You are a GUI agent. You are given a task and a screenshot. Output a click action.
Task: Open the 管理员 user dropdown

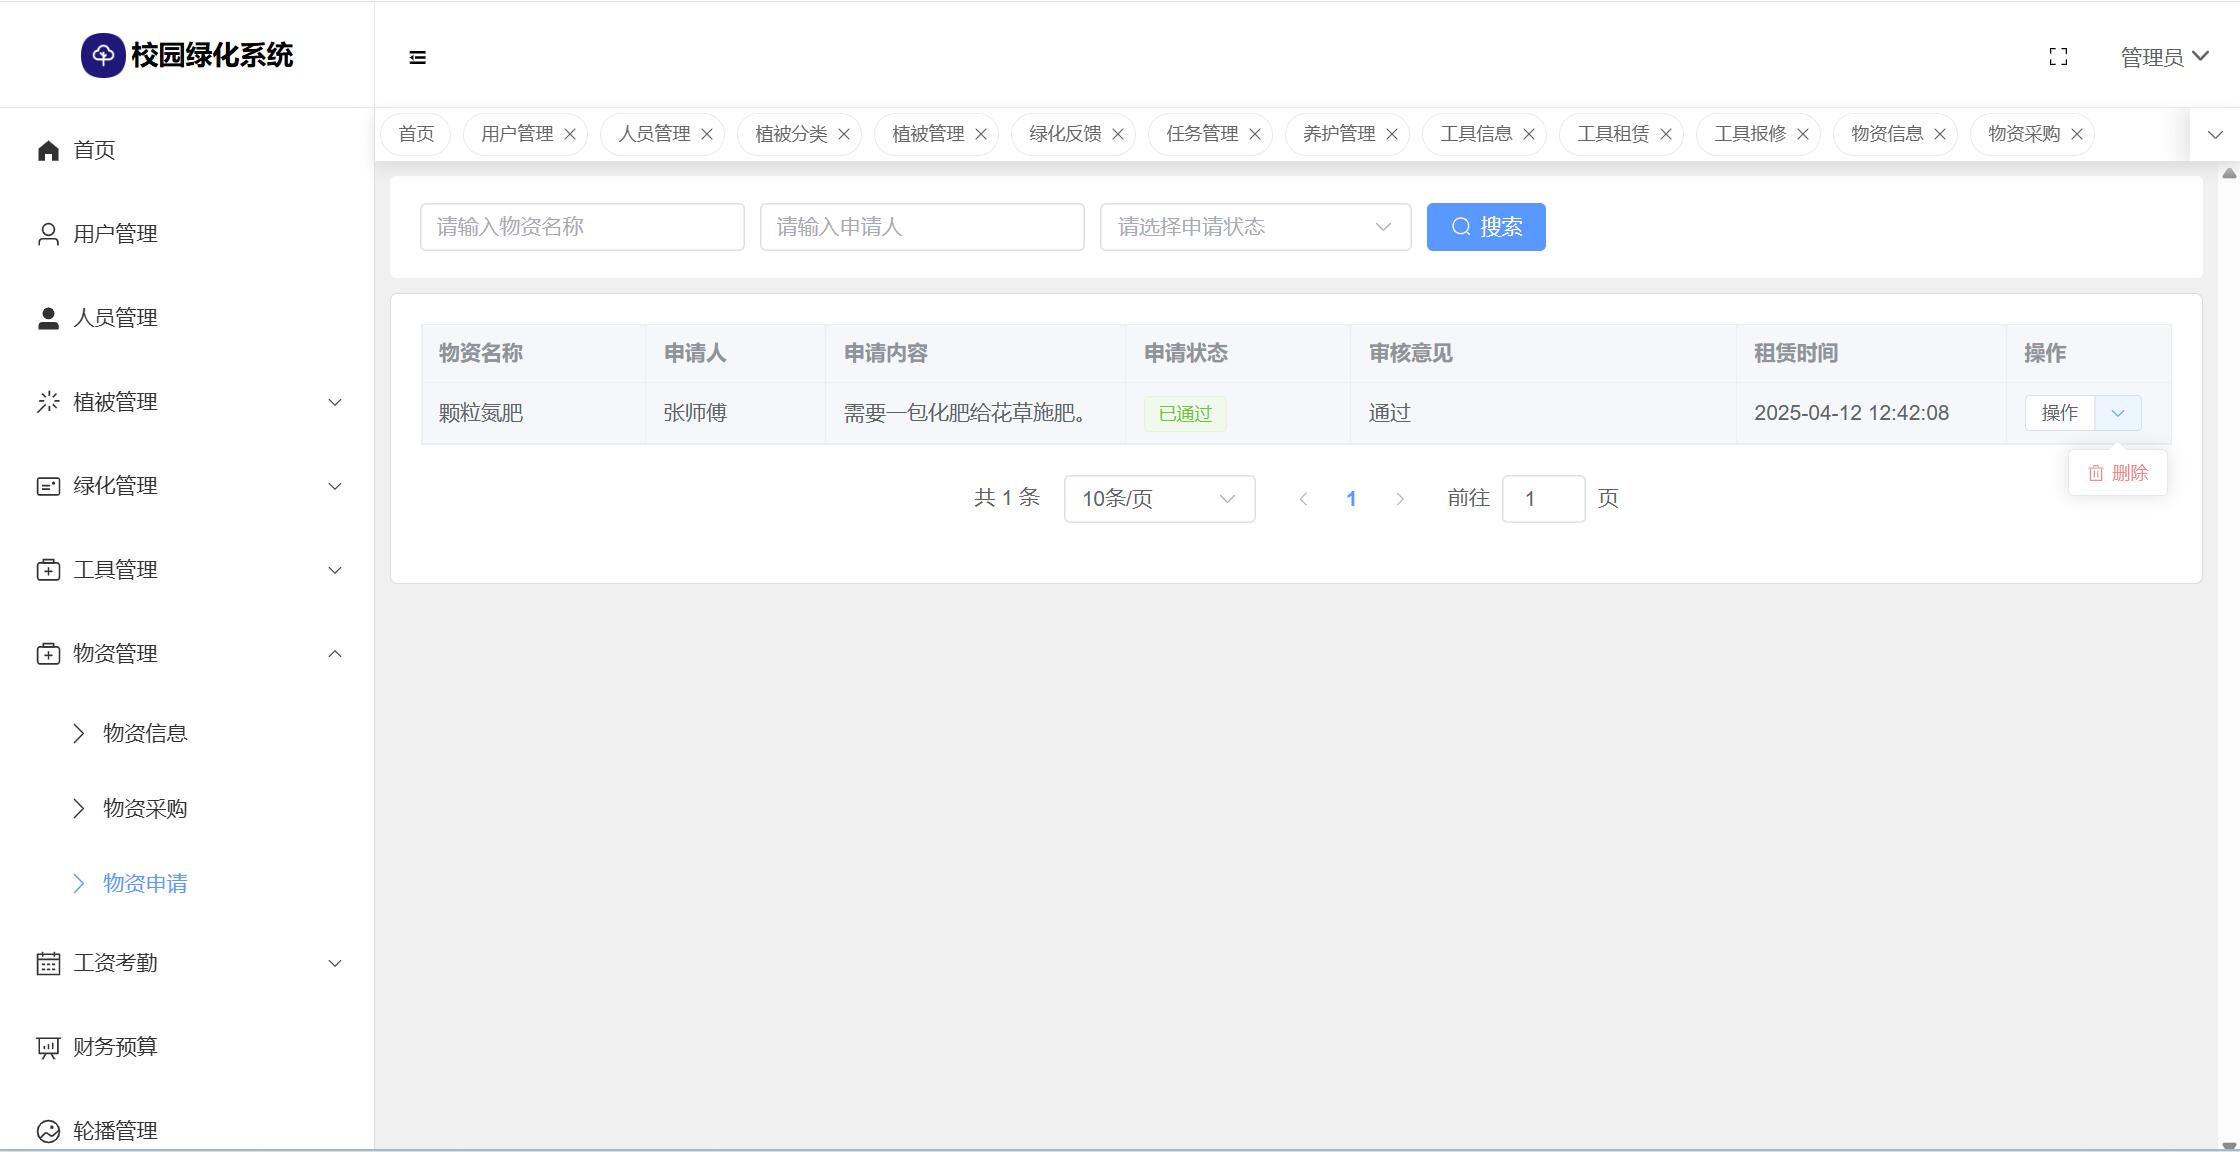click(x=2164, y=57)
